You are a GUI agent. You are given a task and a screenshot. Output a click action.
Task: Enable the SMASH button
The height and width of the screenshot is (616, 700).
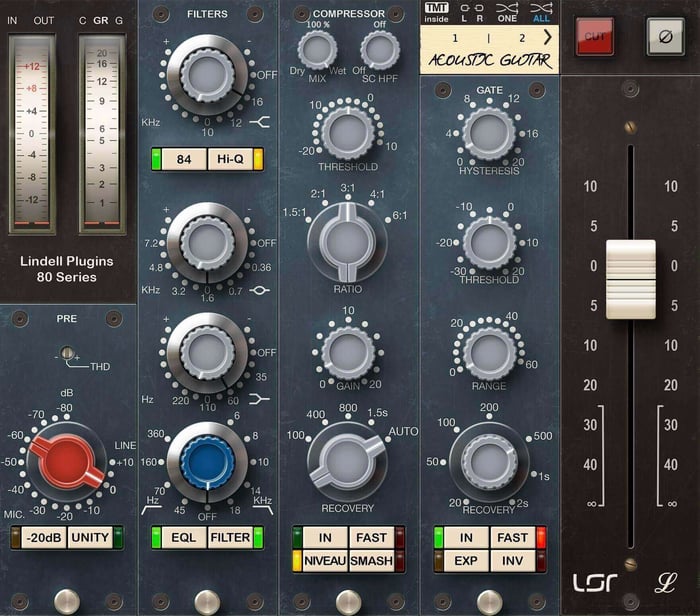pyautogui.click(x=371, y=561)
